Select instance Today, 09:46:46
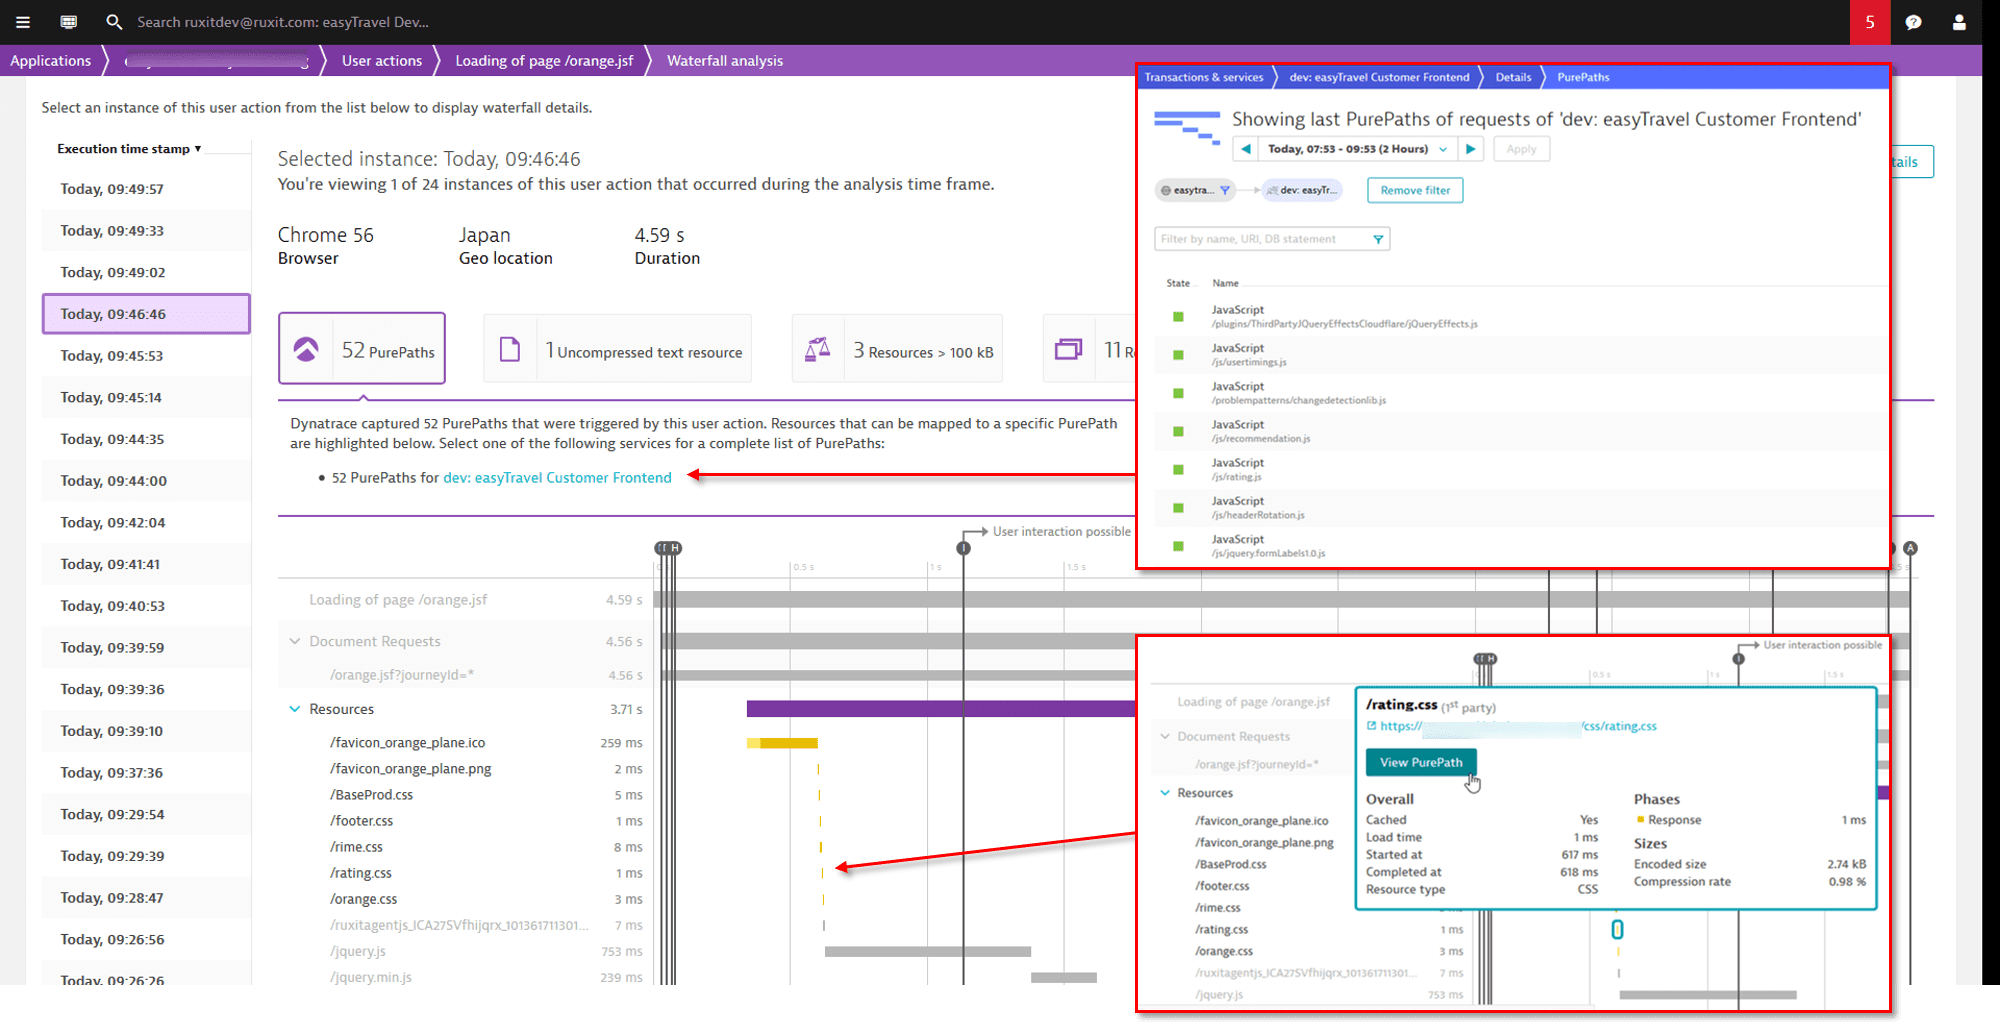Image resolution: width=2000 pixels, height=1026 pixels. 146,314
